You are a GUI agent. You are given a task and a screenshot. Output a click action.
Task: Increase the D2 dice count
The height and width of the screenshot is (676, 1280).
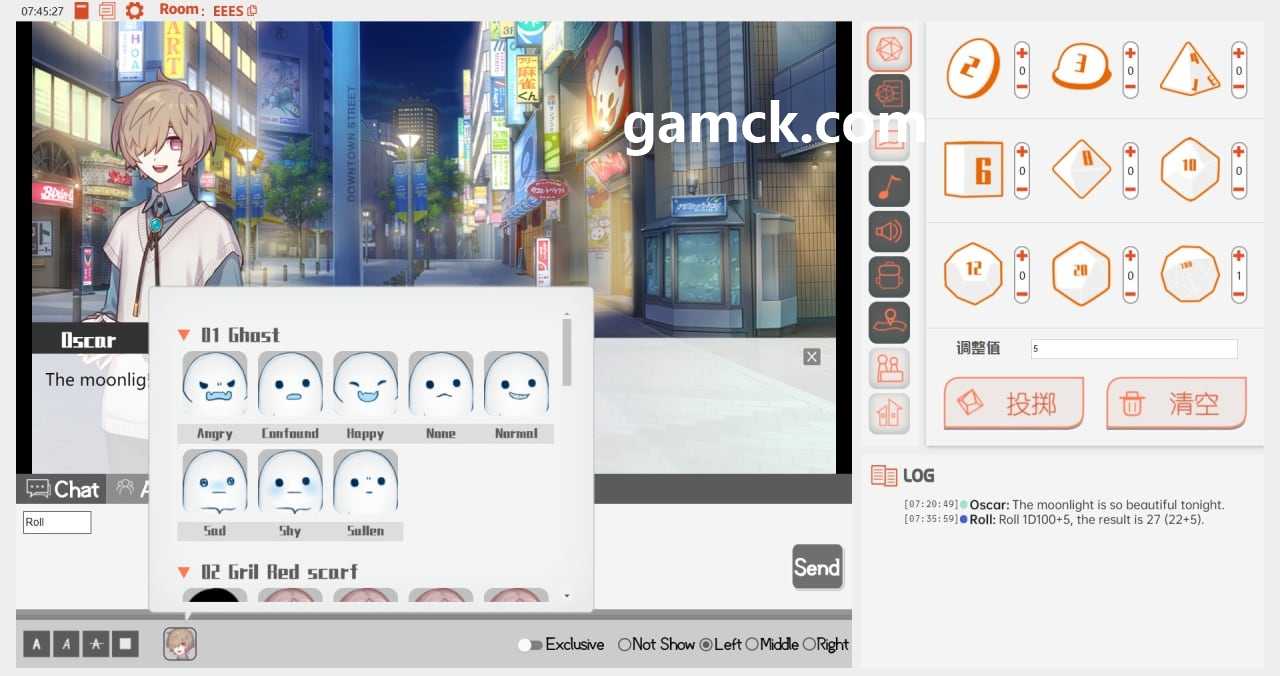[1022, 51]
